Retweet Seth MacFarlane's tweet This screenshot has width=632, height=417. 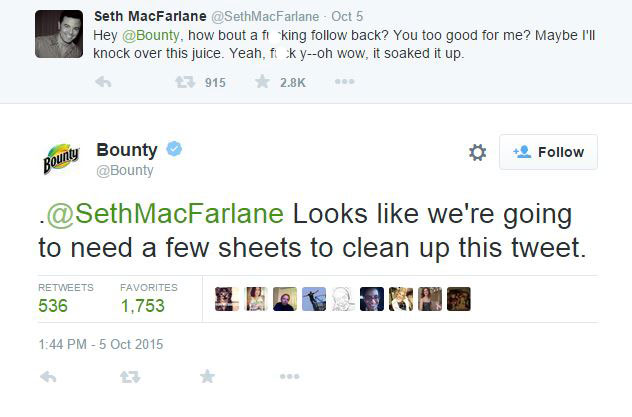point(183,83)
